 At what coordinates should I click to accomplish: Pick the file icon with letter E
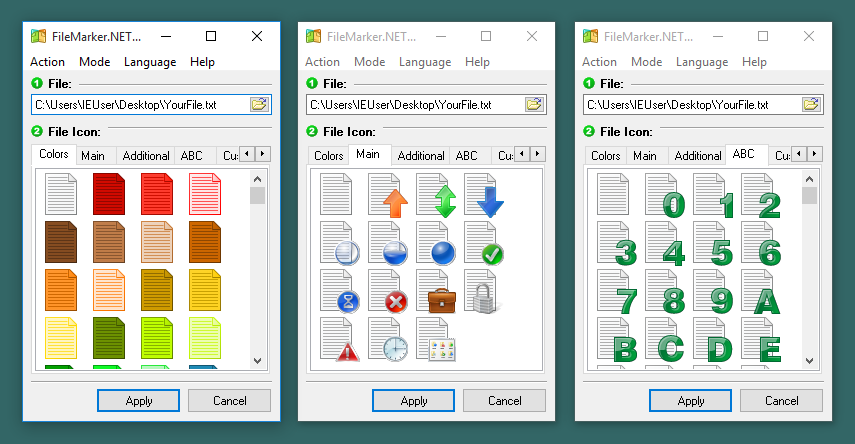coord(761,340)
